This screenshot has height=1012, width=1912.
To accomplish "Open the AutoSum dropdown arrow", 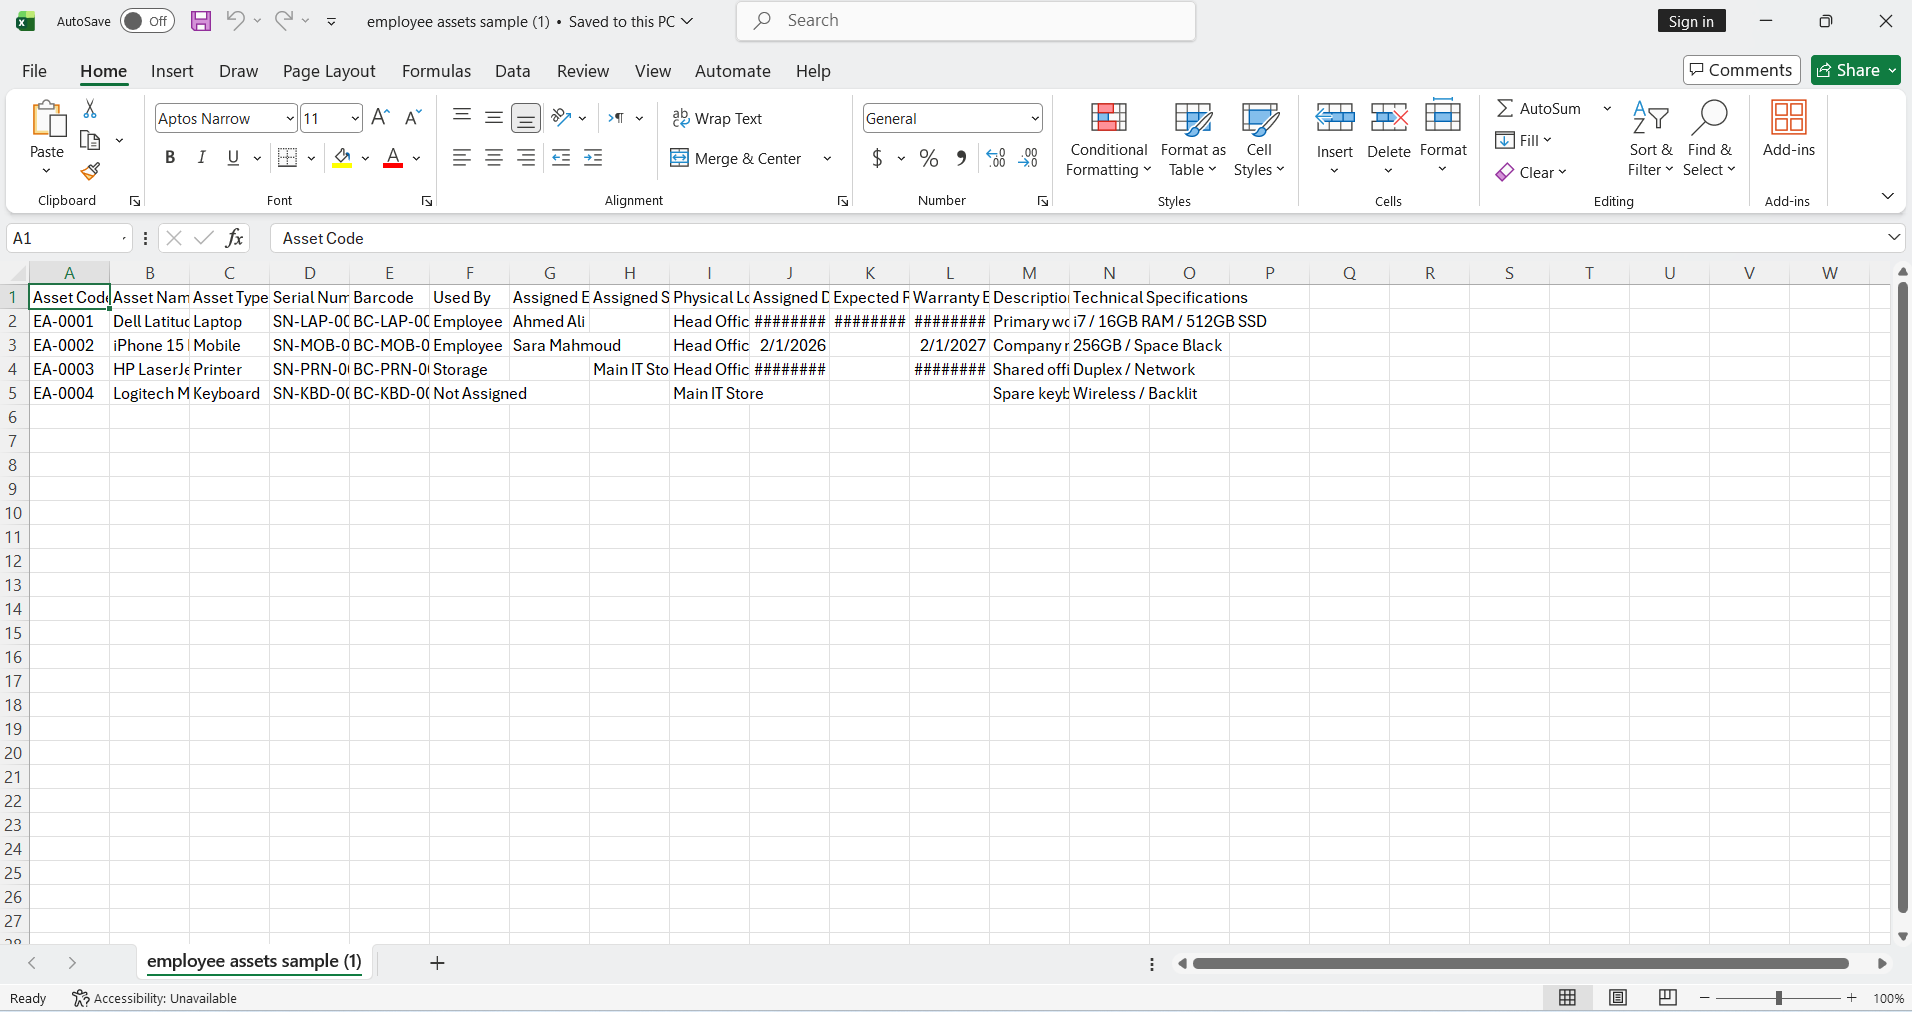I will coord(1607,109).
